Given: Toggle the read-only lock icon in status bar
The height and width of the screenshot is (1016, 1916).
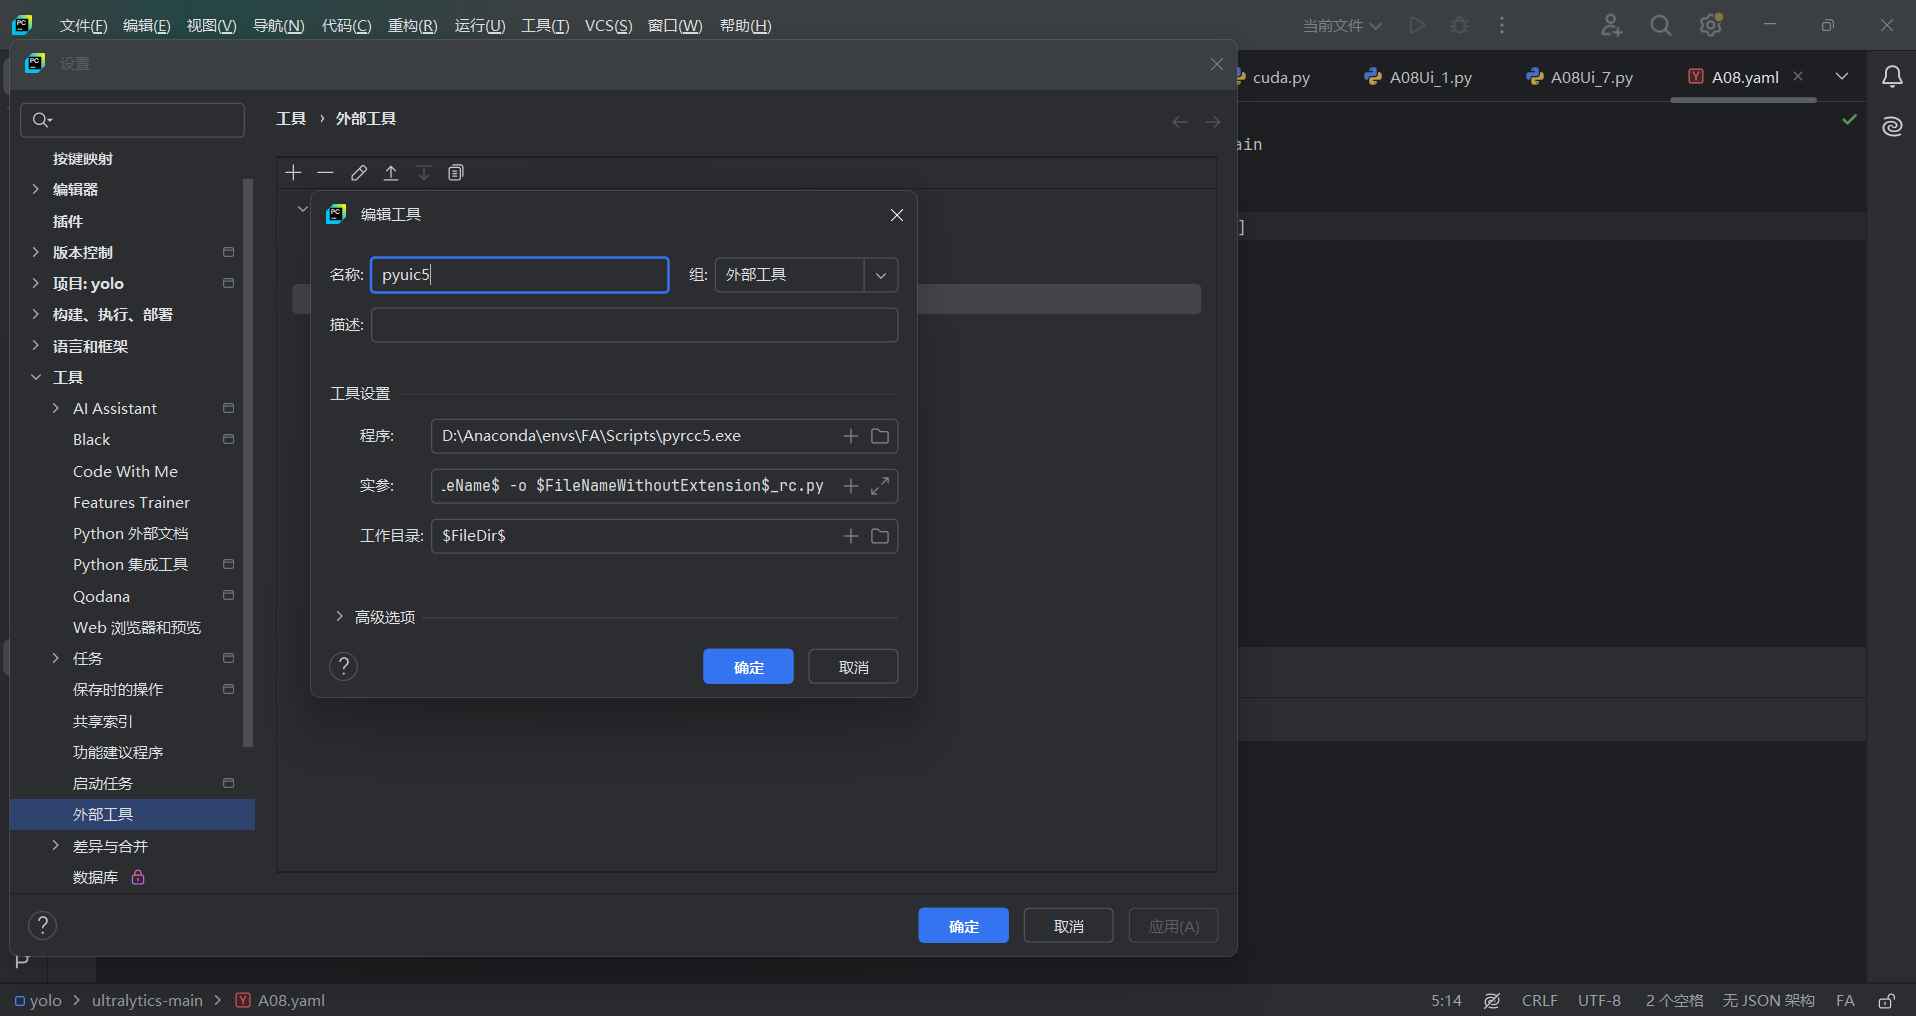Looking at the screenshot, I should [1886, 1001].
